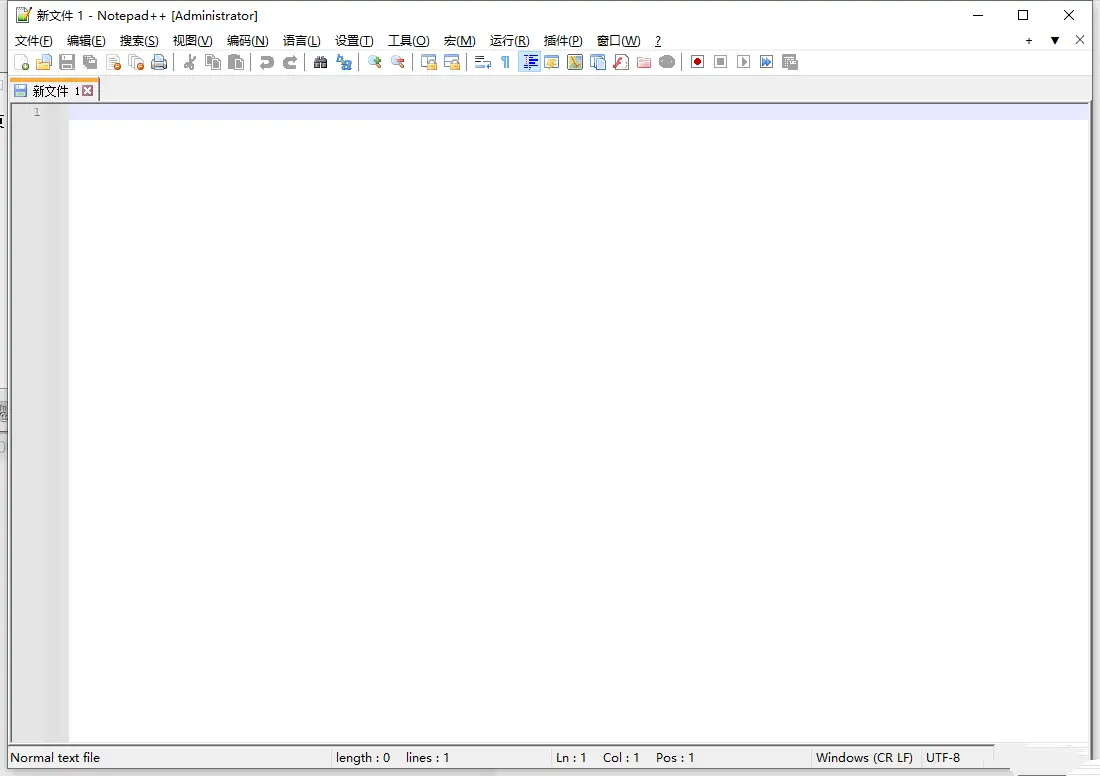Open the 语言(L) language menu
Image resolution: width=1100 pixels, height=776 pixels.
[x=301, y=41]
